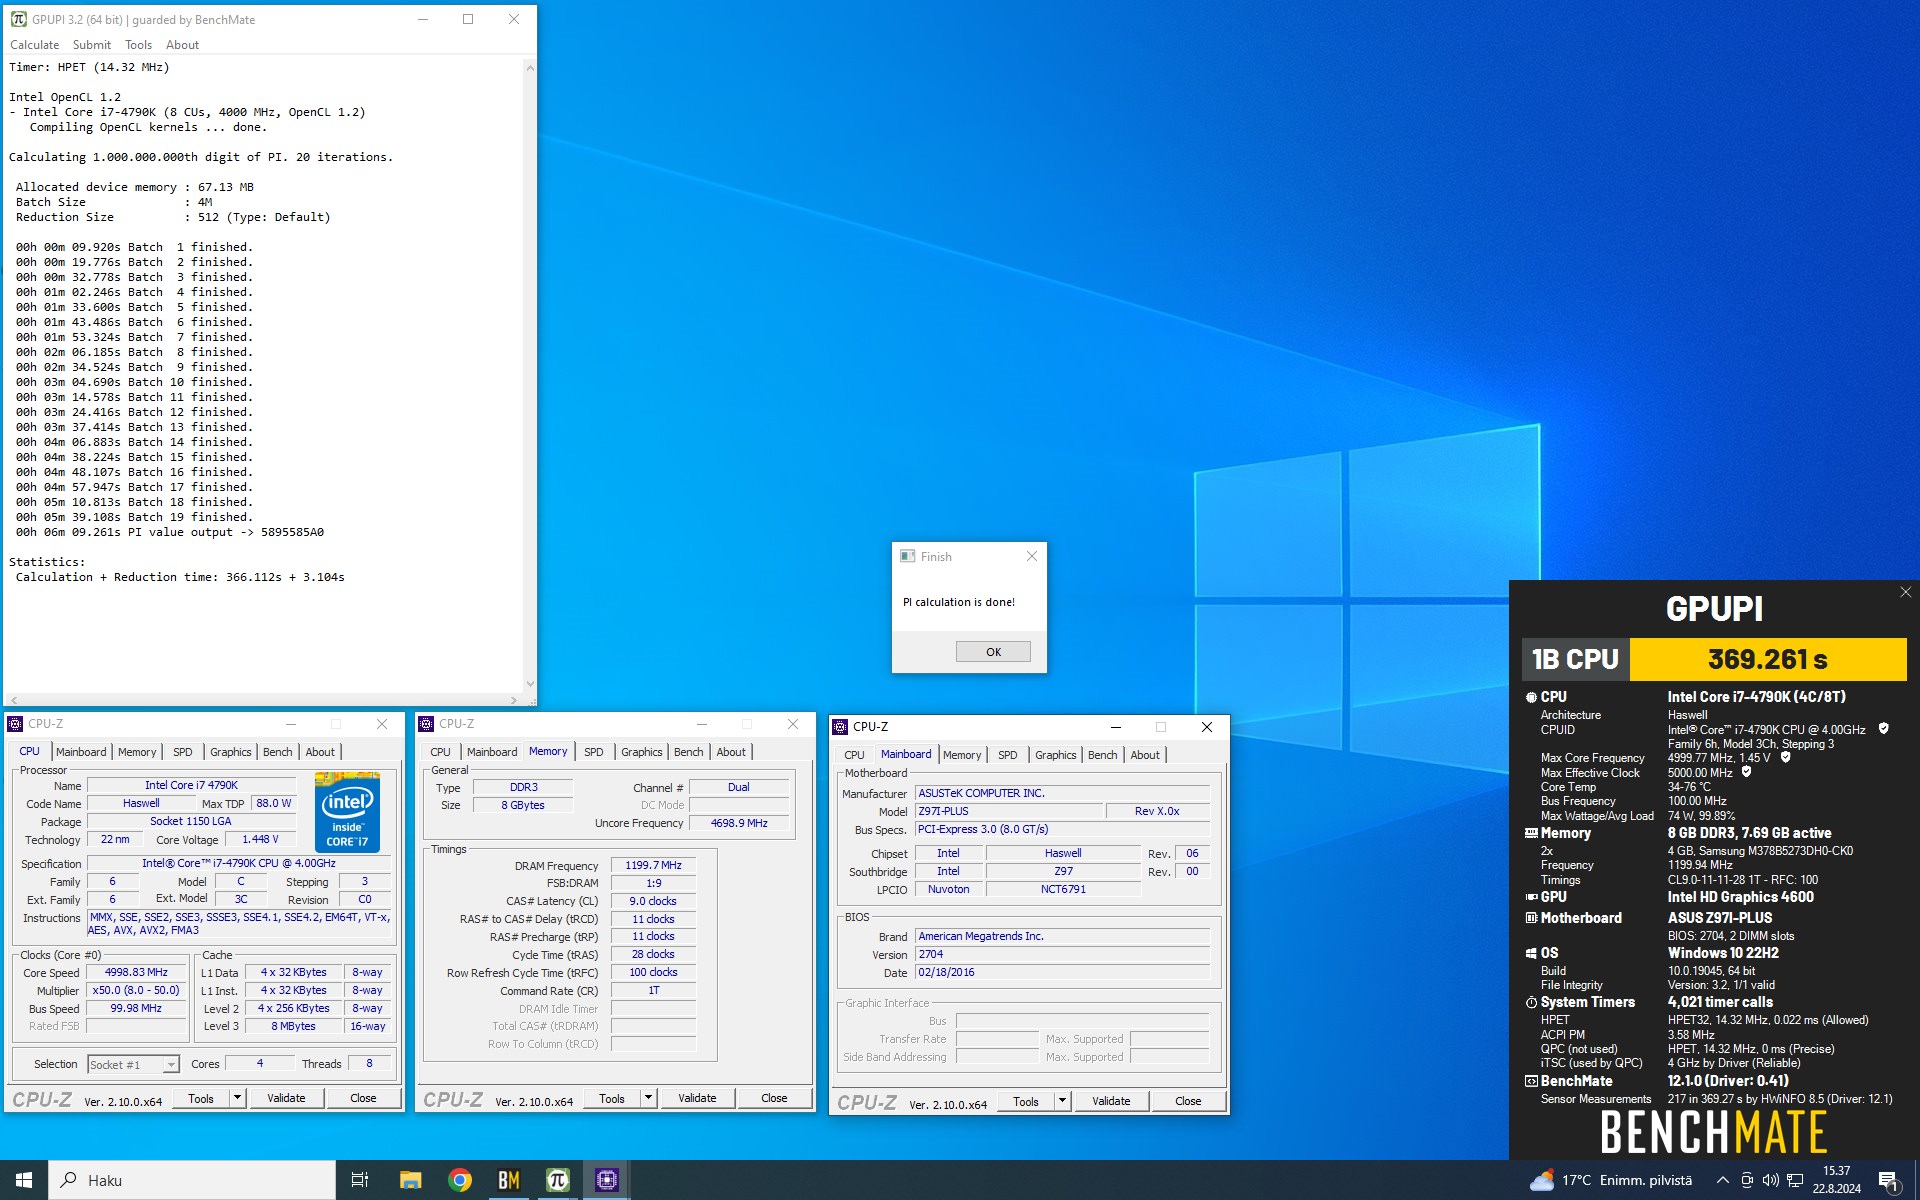Screen dimensions: 1920x1200
Task: Open Task View in the taskbar
Action: tap(360, 1180)
